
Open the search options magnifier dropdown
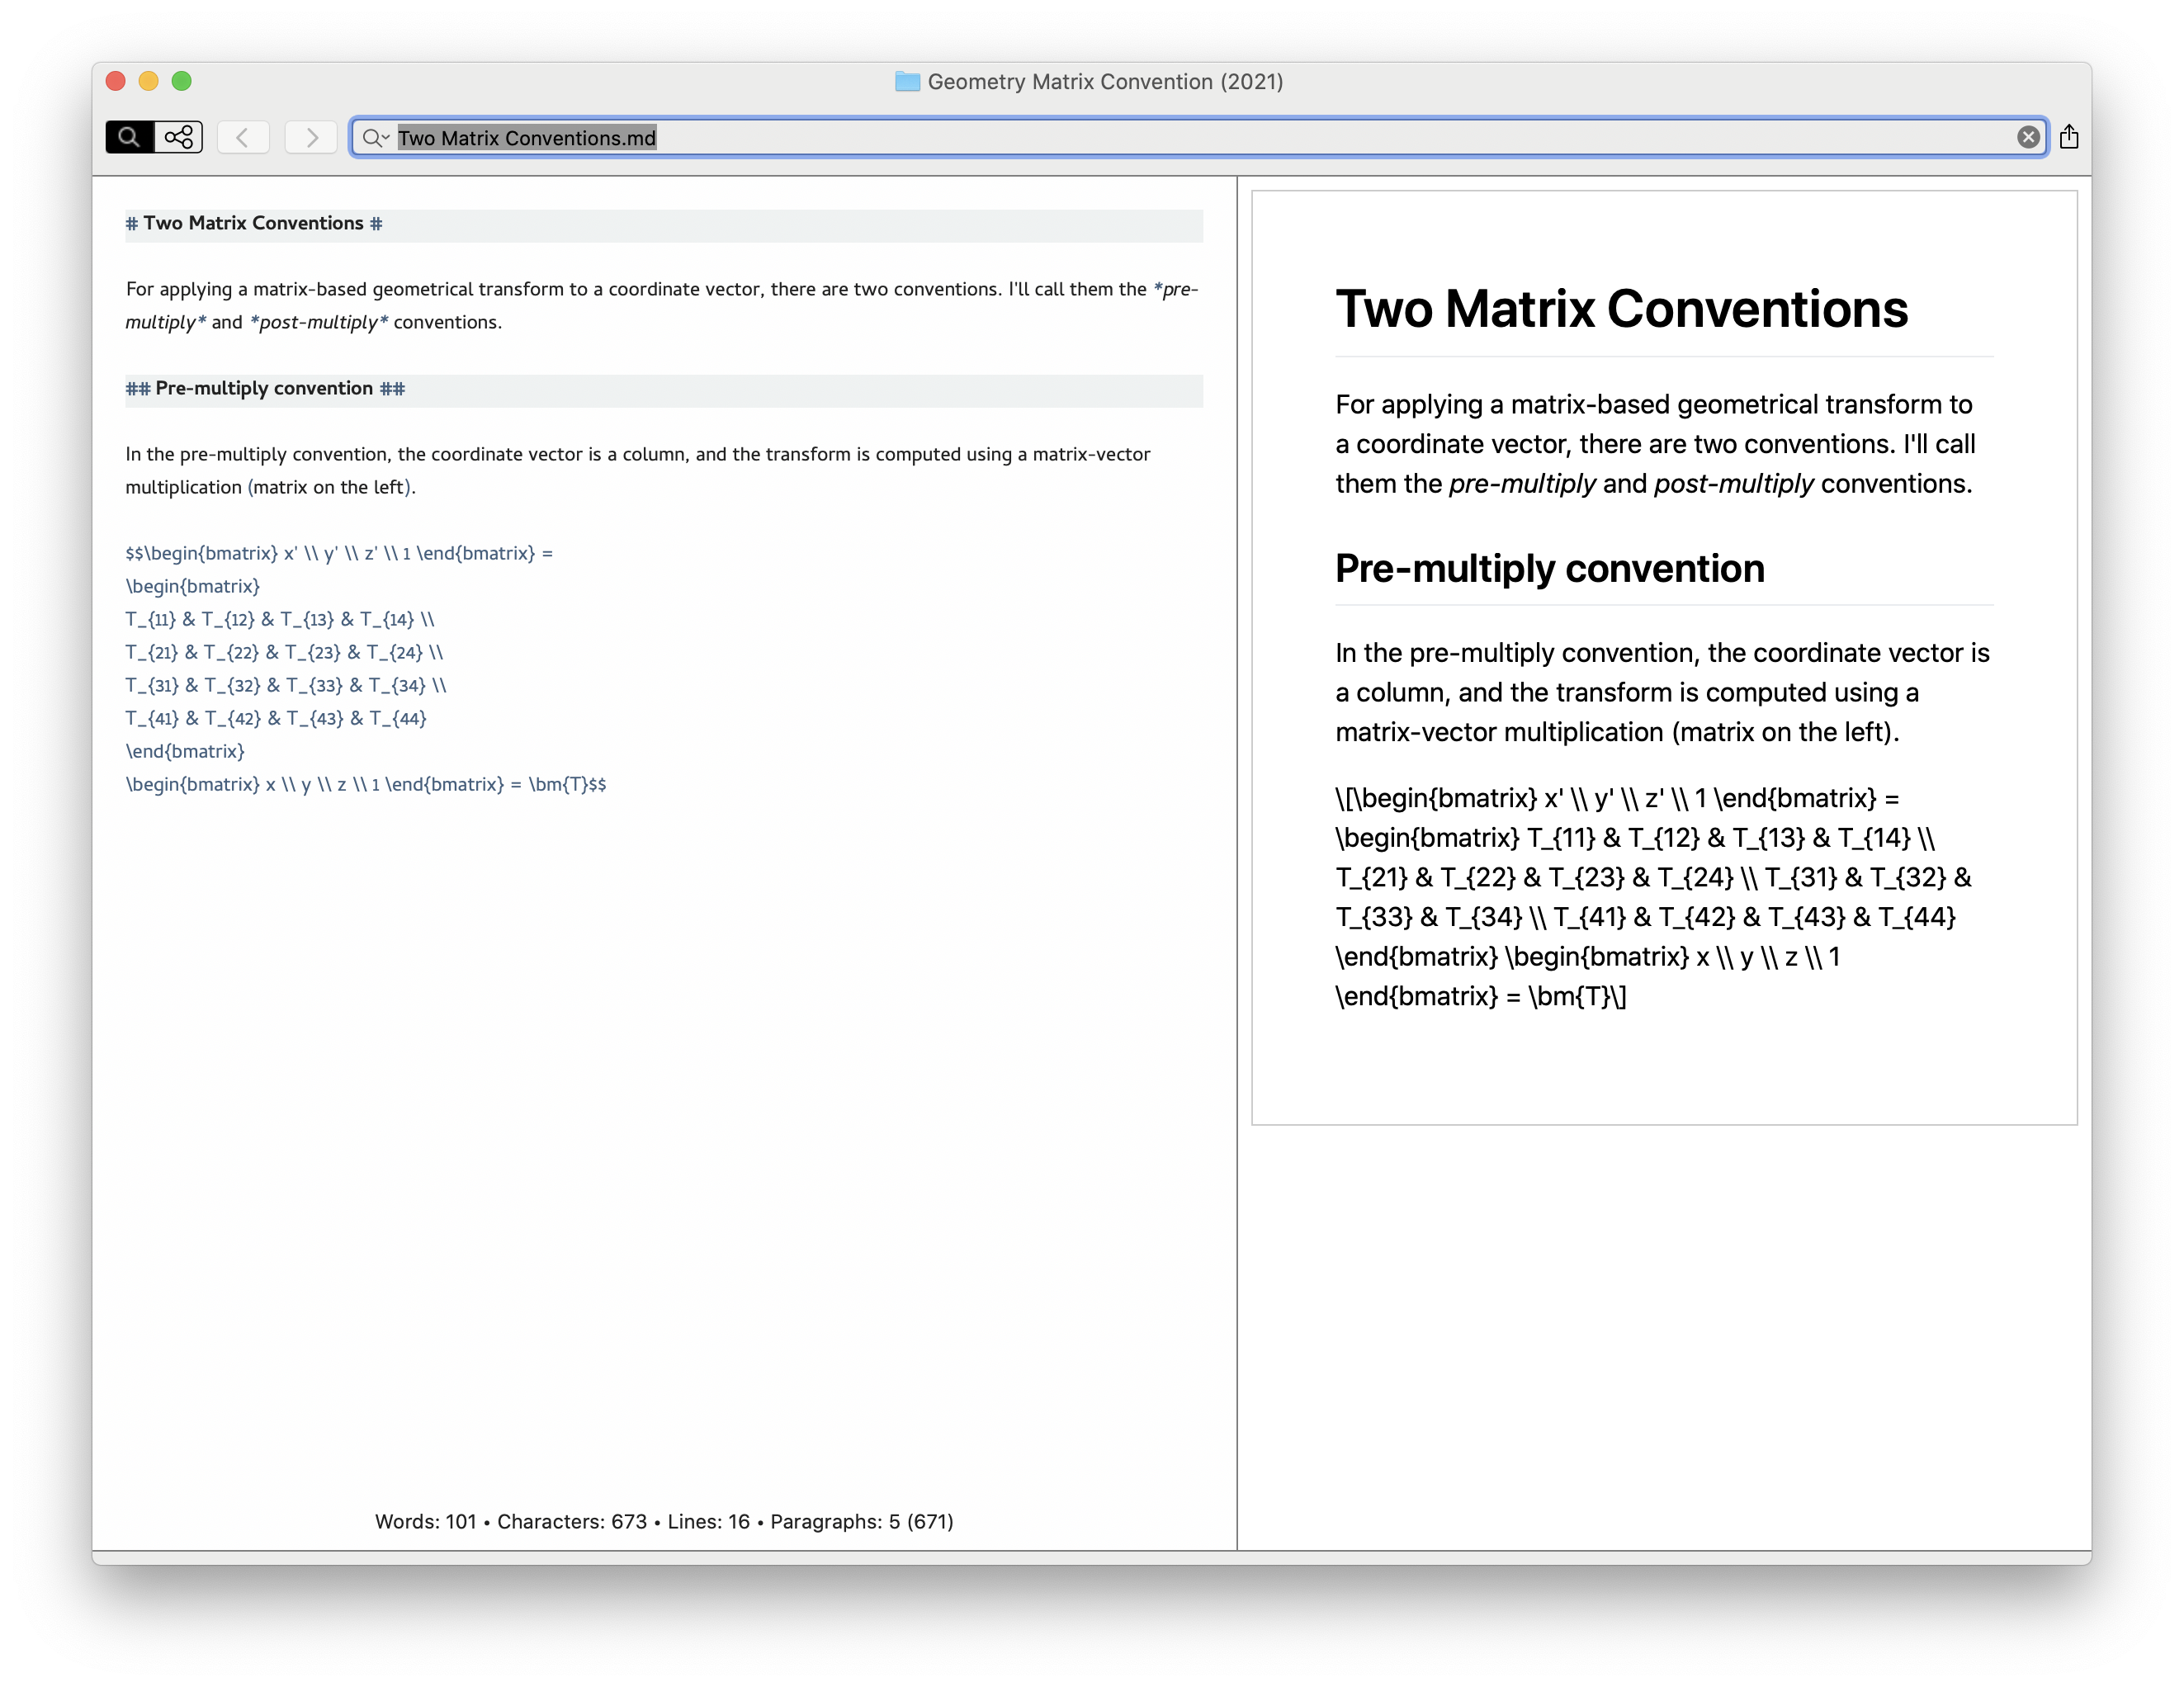point(375,138)
